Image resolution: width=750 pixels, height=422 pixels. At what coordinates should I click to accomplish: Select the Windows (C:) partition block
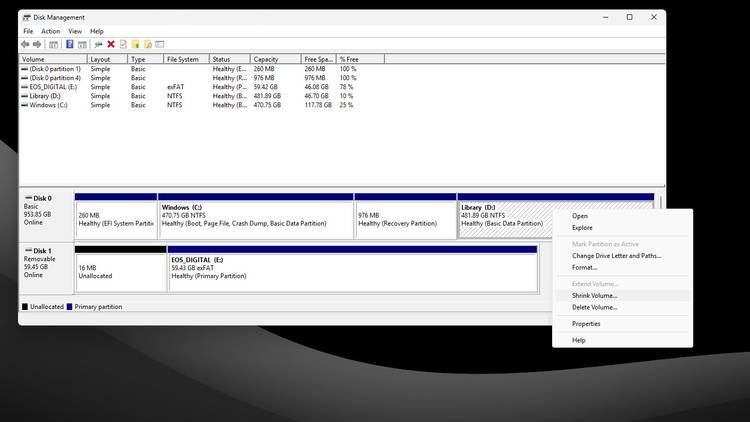point(256,220)
